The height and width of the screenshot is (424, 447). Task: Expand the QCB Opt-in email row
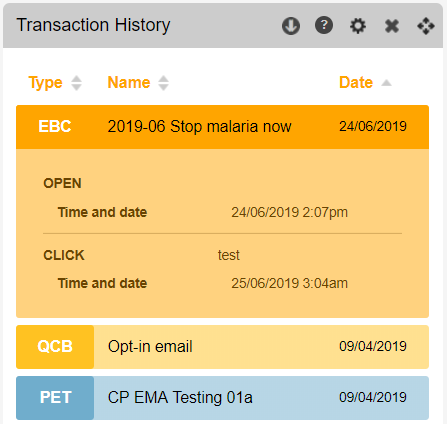(x=222, y=347)
